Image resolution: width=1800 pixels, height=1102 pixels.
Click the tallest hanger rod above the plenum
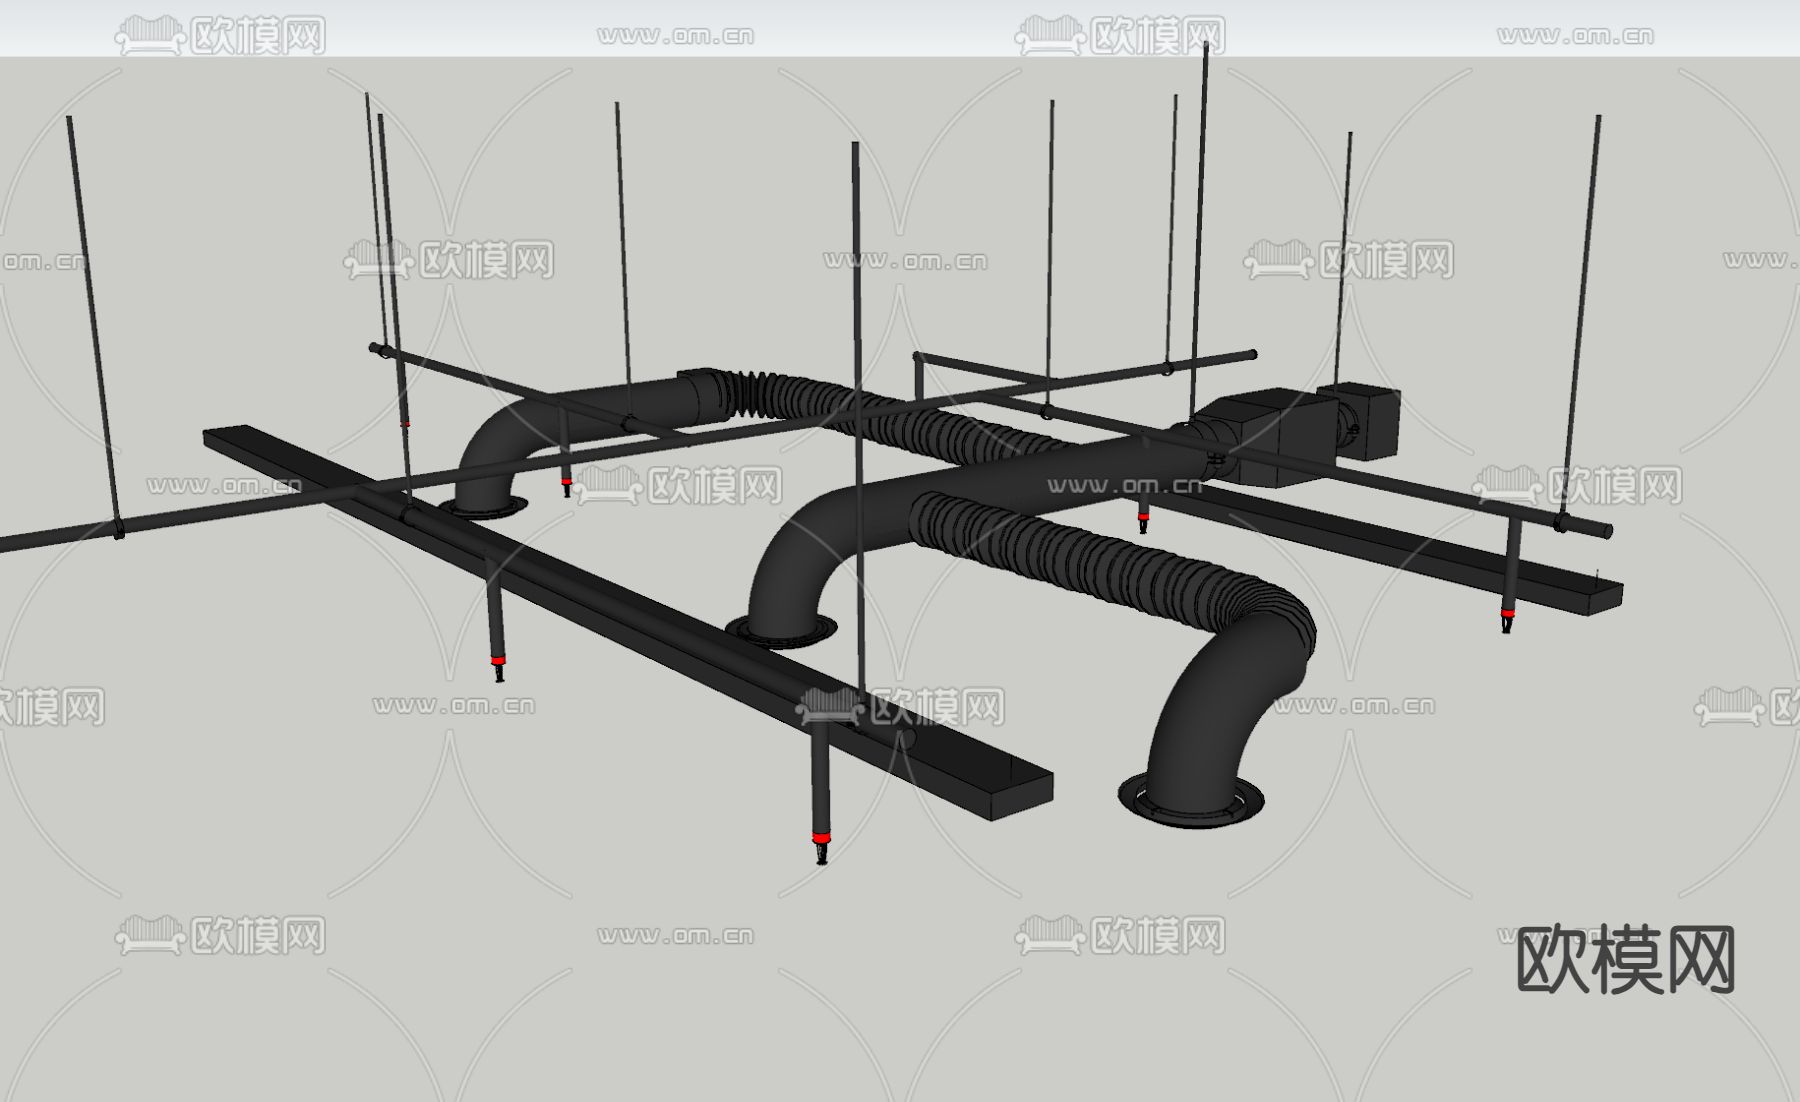click(1200, 220)
